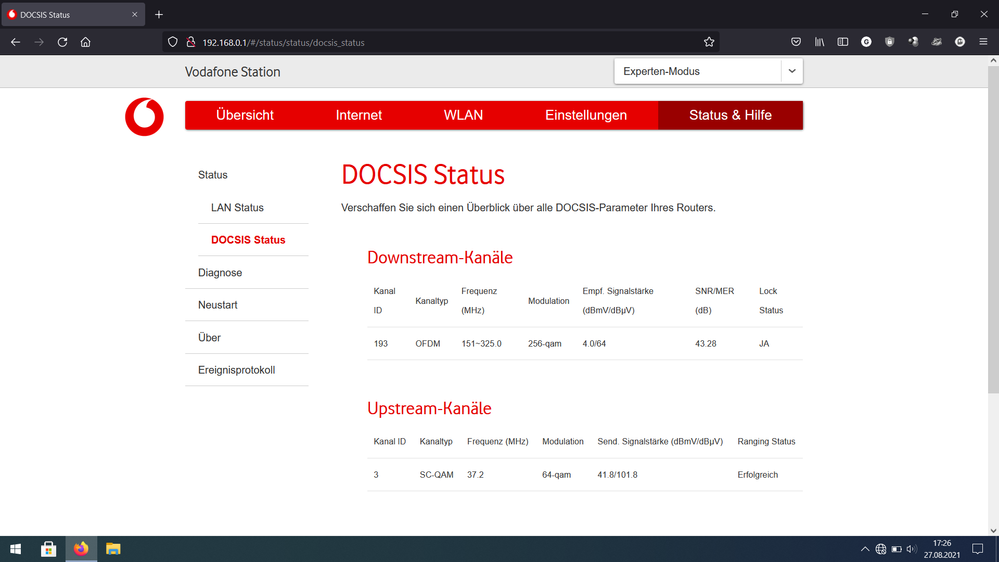Select Status in the sidebar
999x562 pixels.
[213, 175]
